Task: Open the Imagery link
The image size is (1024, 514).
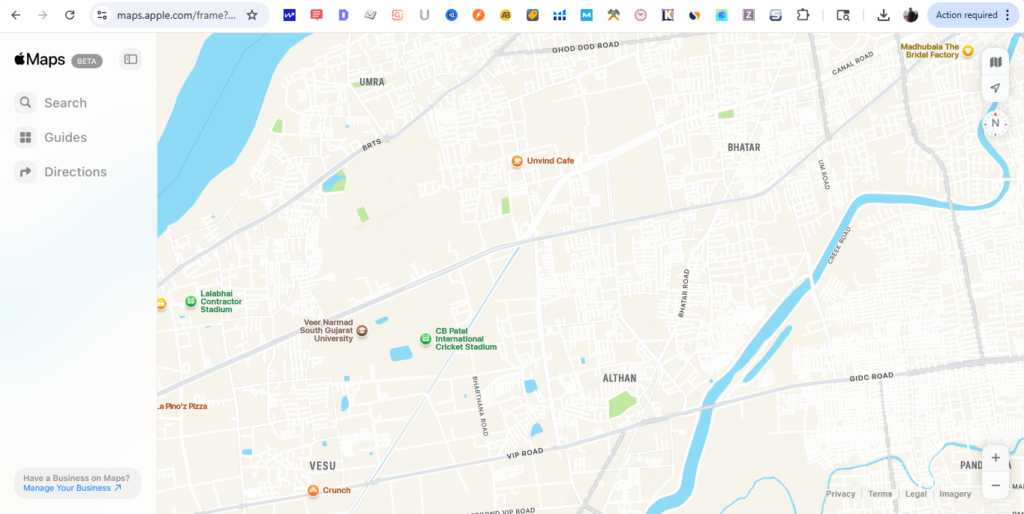Action: coord(955,494)
